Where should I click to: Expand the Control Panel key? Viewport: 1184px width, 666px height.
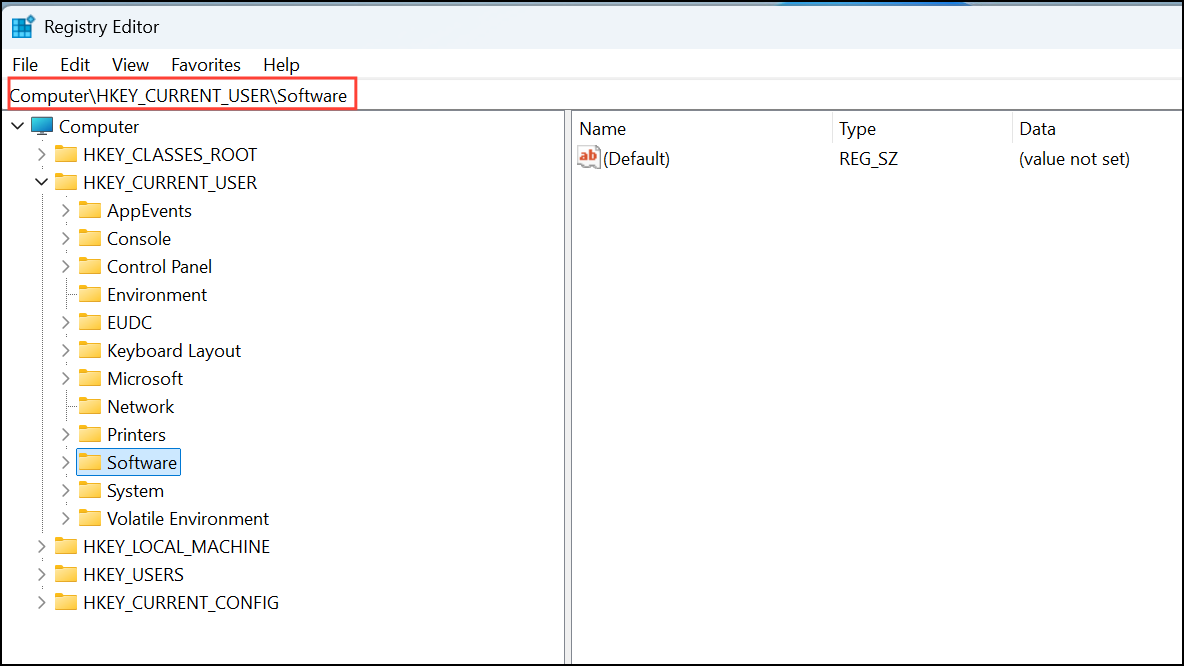66,267
